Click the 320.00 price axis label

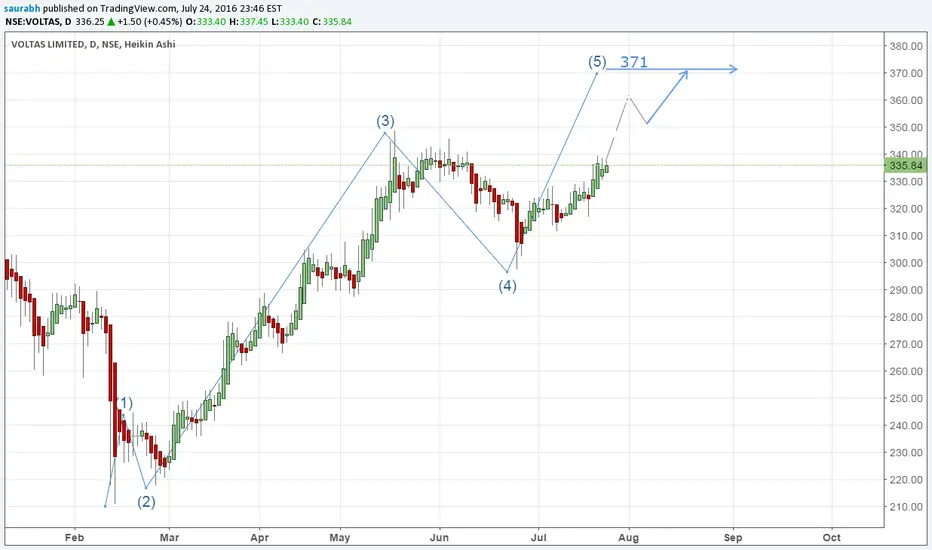tap(906, 209)
